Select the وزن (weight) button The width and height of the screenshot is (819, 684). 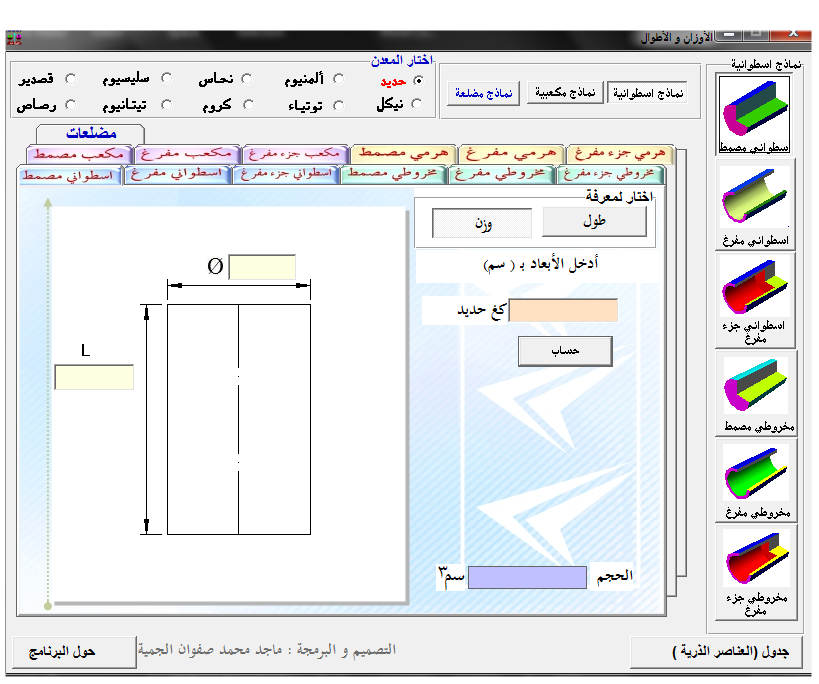click(482, 223)
